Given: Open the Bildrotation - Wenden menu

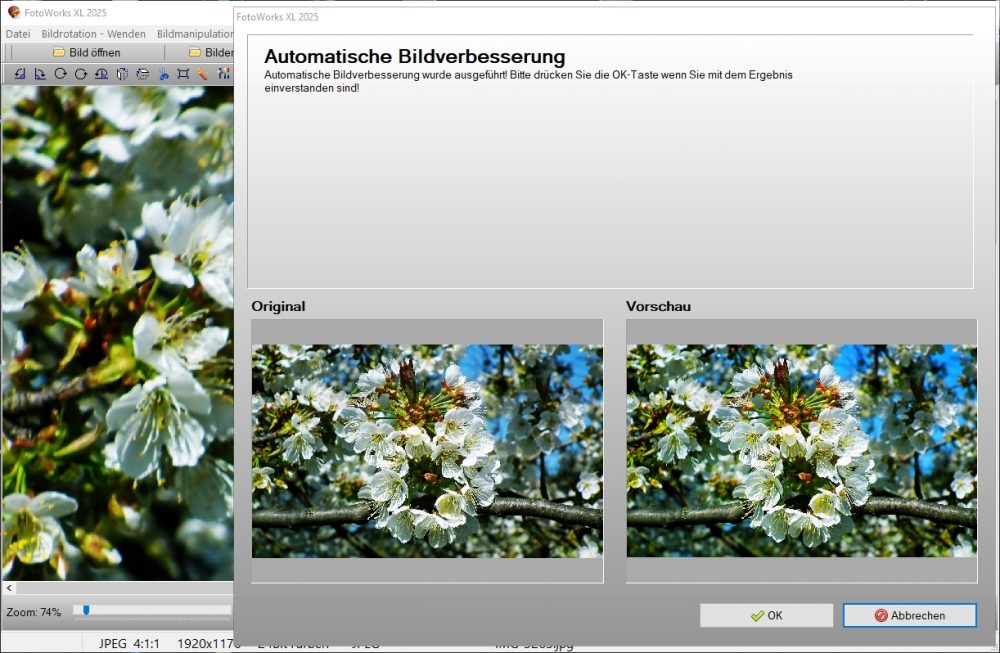Looking at the screenshot, I should [x=91, y=33].
